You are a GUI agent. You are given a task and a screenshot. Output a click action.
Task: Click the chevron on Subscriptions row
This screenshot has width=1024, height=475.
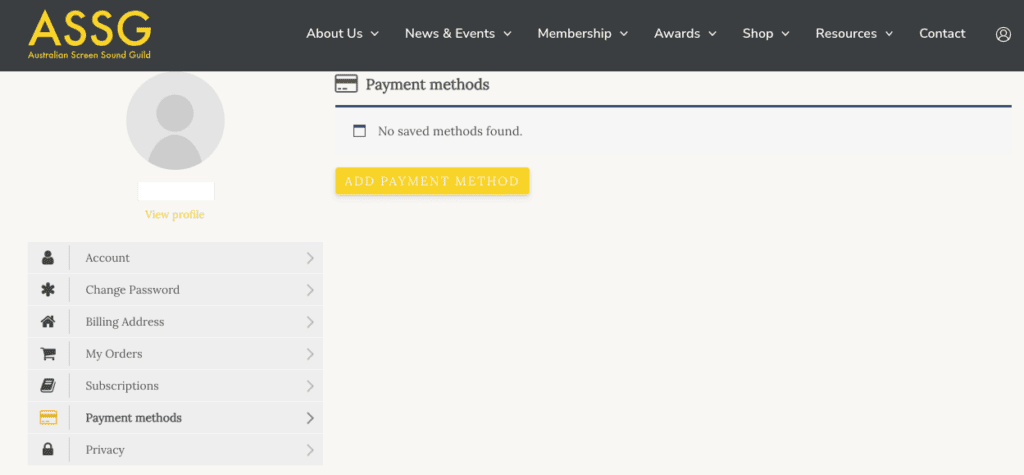310,386
